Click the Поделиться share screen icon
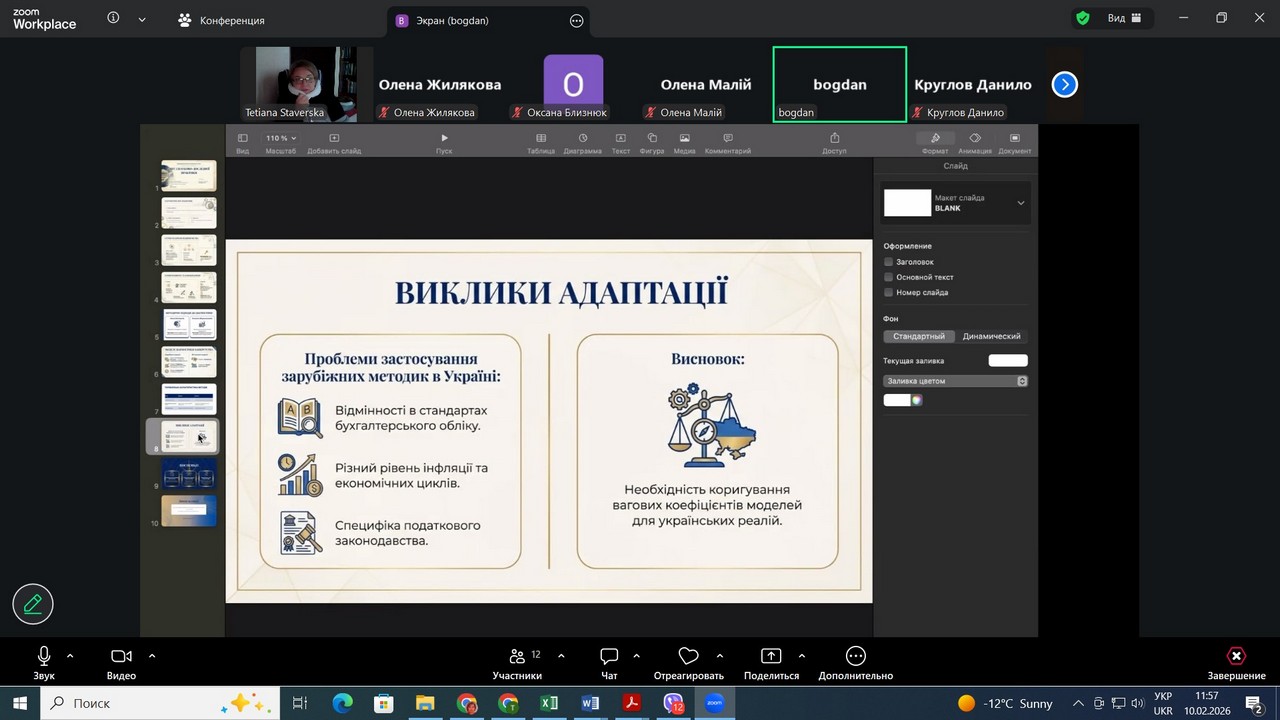This screenshot has width=1280, height=720. click(771, 656)
